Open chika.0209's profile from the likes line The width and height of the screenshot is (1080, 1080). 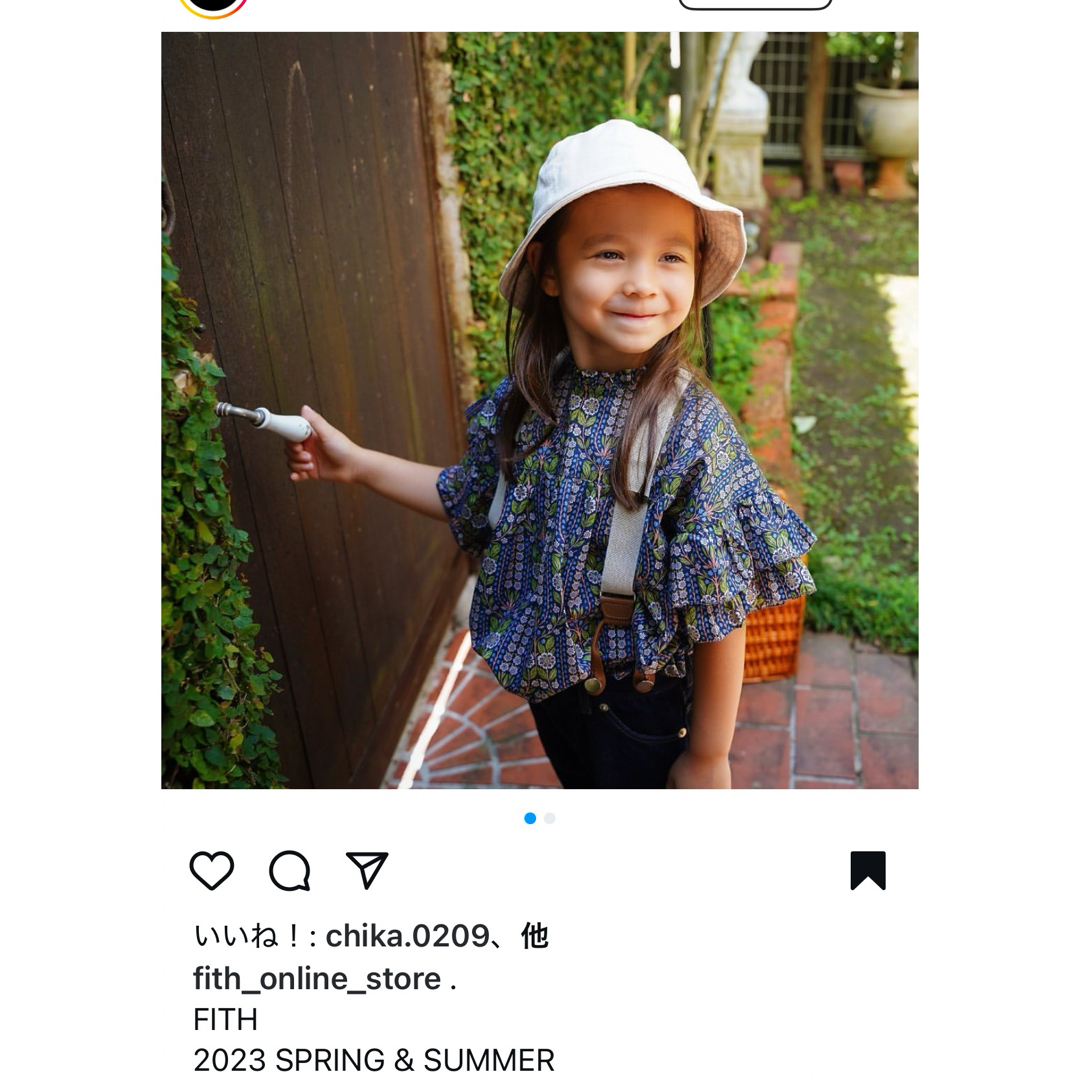pos(407,936)
